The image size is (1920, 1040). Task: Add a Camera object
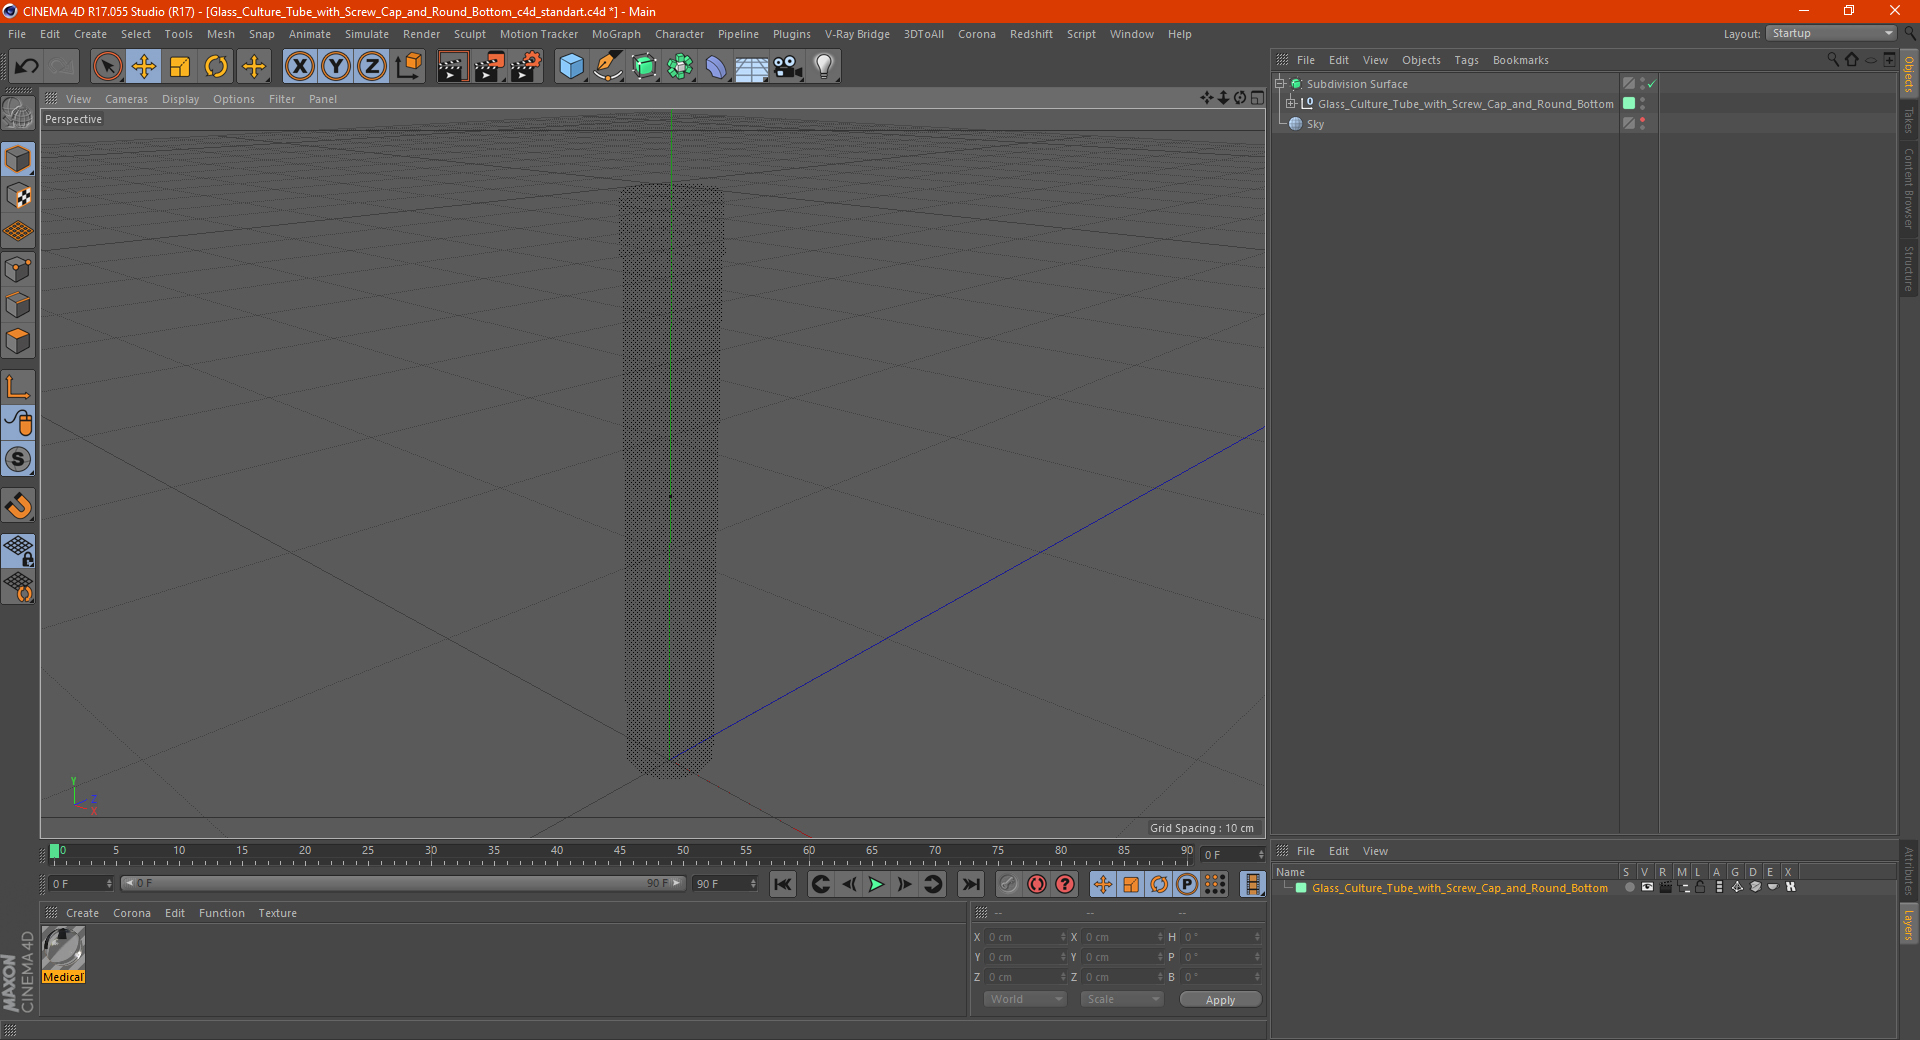tap(788, 67)
